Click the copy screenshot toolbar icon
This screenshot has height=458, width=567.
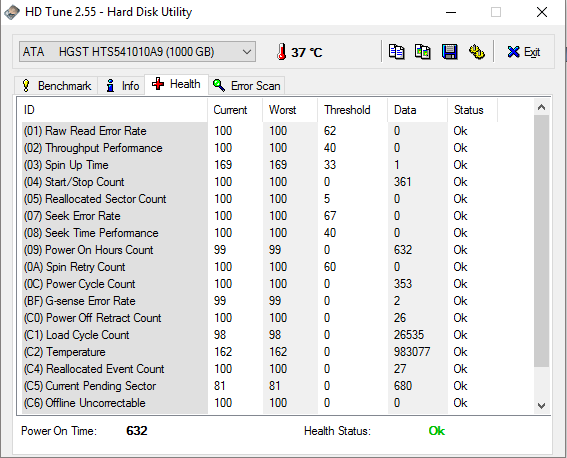[422, 52]
